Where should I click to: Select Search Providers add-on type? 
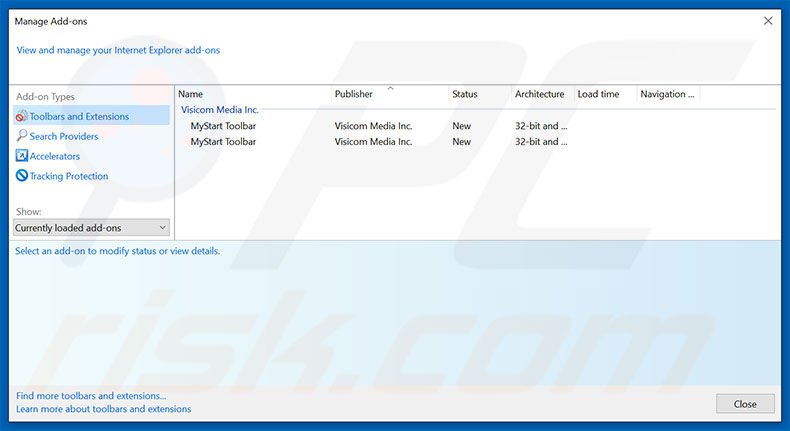pyautogui.click(x=63, y=136)
